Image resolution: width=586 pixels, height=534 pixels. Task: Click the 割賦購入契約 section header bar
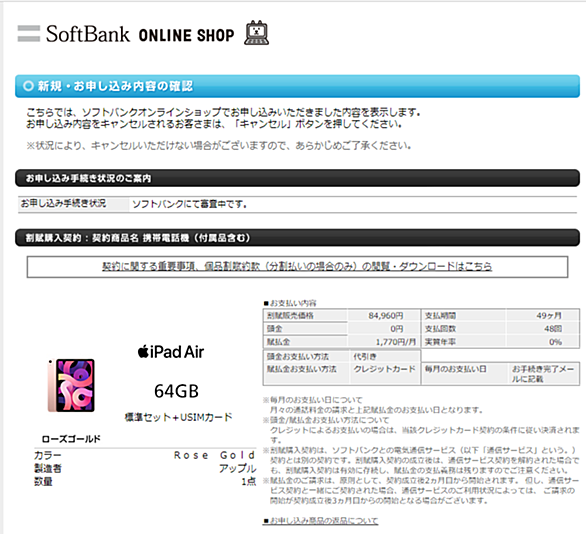pos(297,238)
